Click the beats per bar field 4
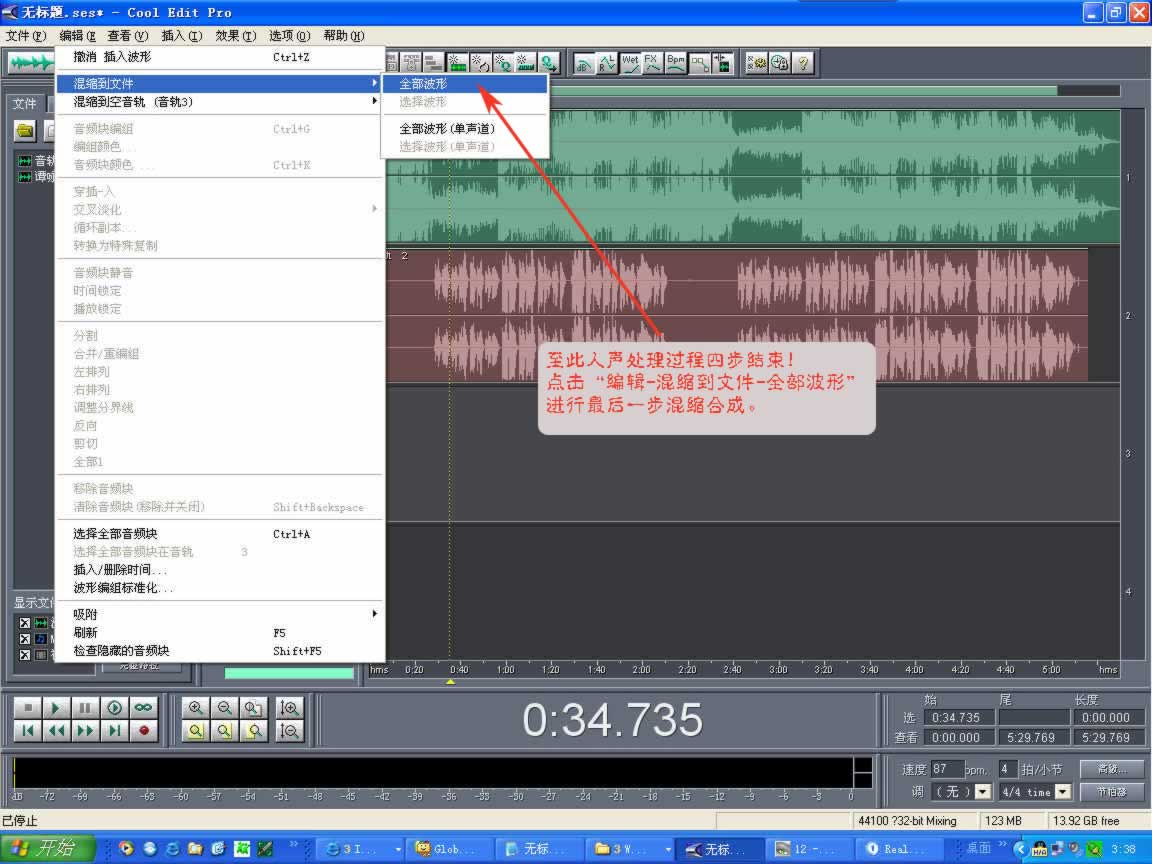1152x864 pixels. pyautogui.click(x=1007, y=768)
